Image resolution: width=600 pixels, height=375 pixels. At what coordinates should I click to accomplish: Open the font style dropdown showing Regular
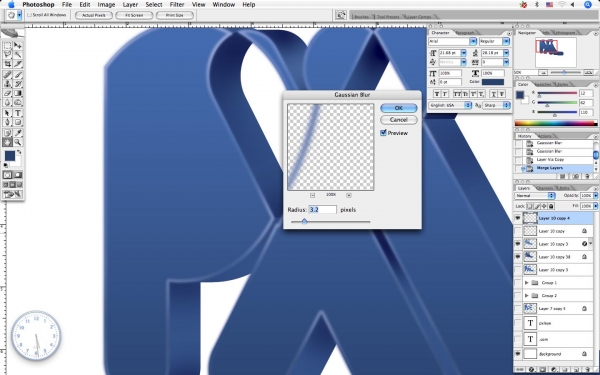[x=506, y=41]
